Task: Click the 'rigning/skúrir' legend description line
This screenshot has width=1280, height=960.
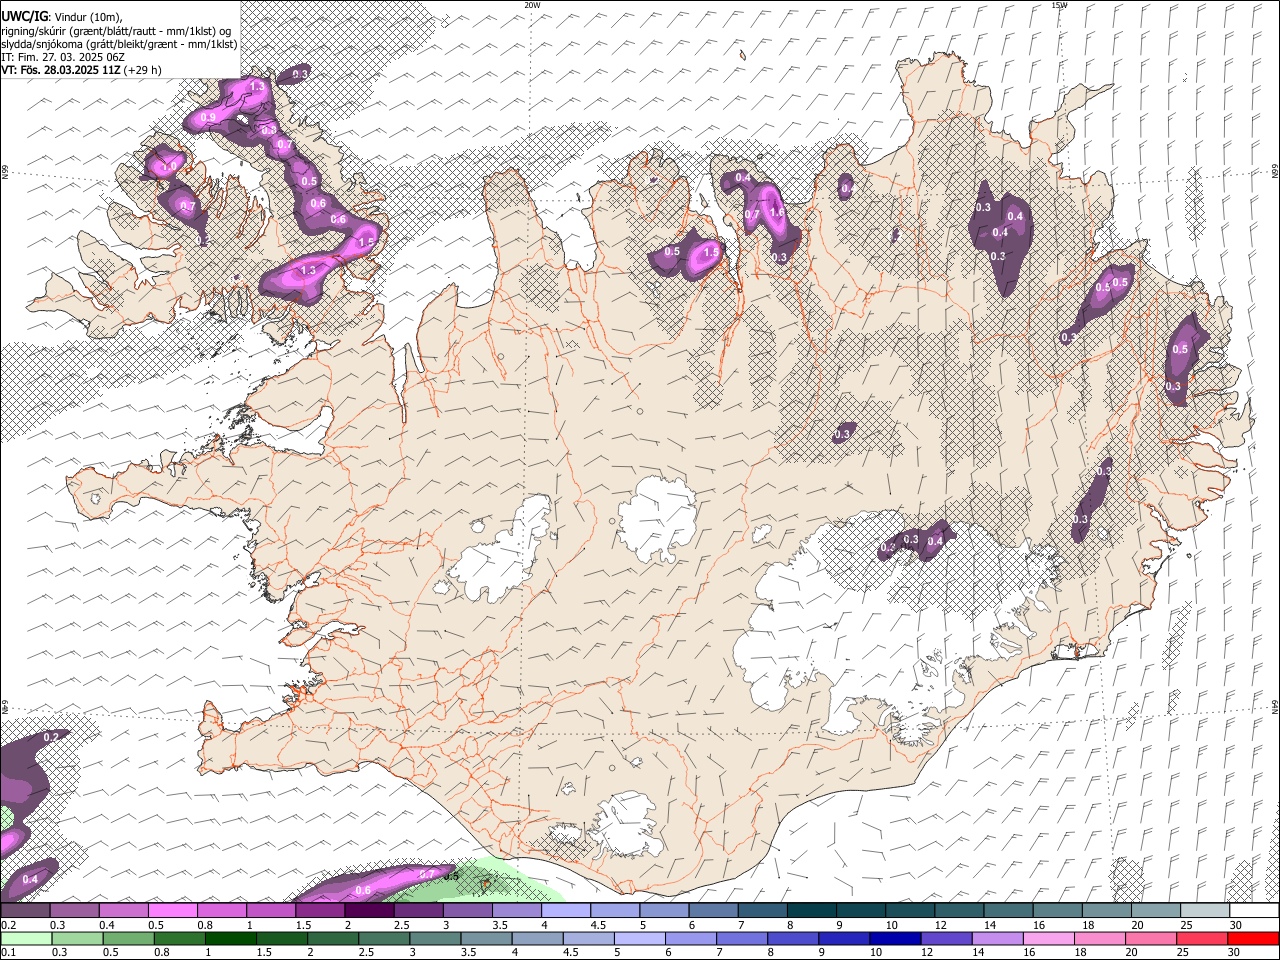Action: tap(115, 31)
